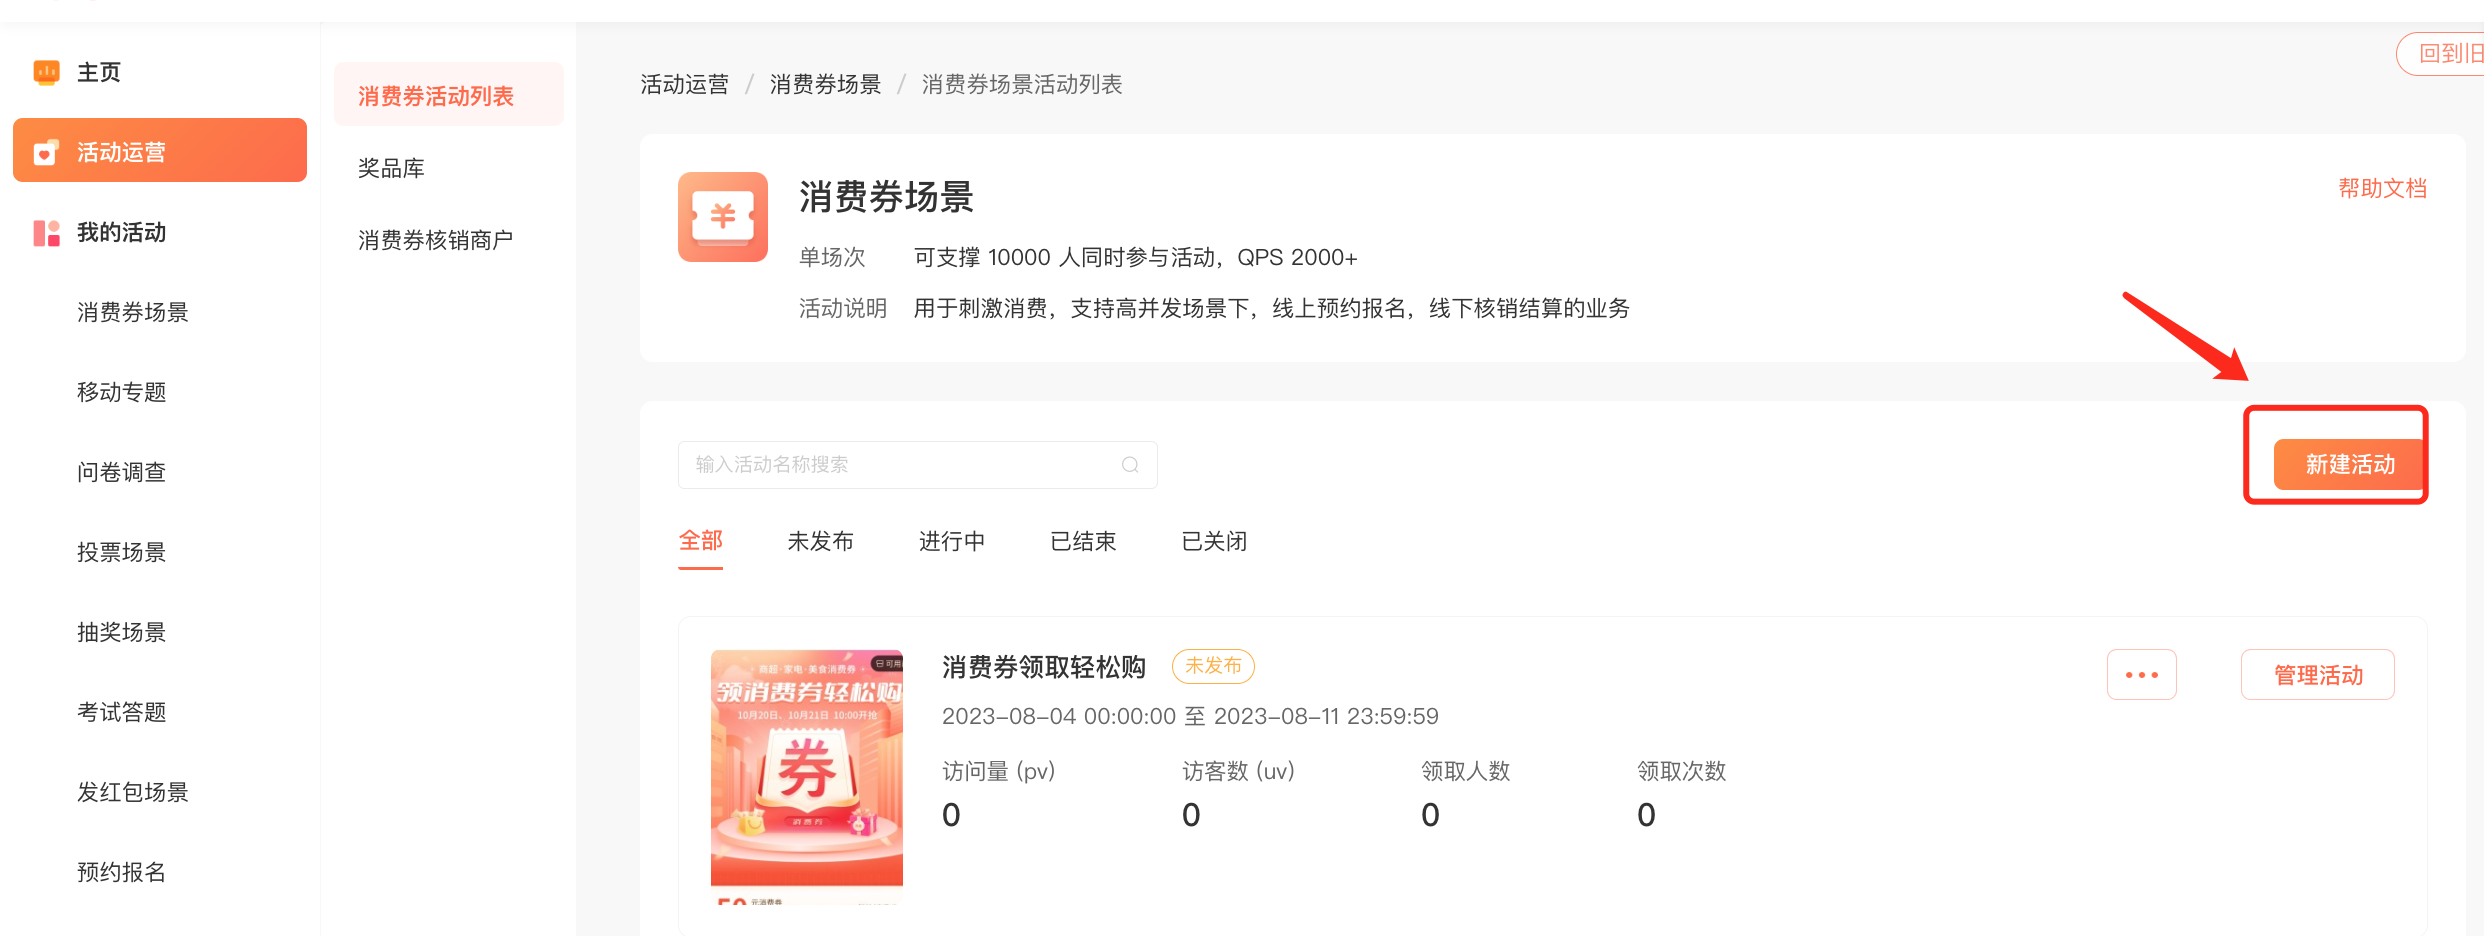Select 问卷调查 in the sidebar
This screenshot has width=2484, height=936.
coord(121,472)
